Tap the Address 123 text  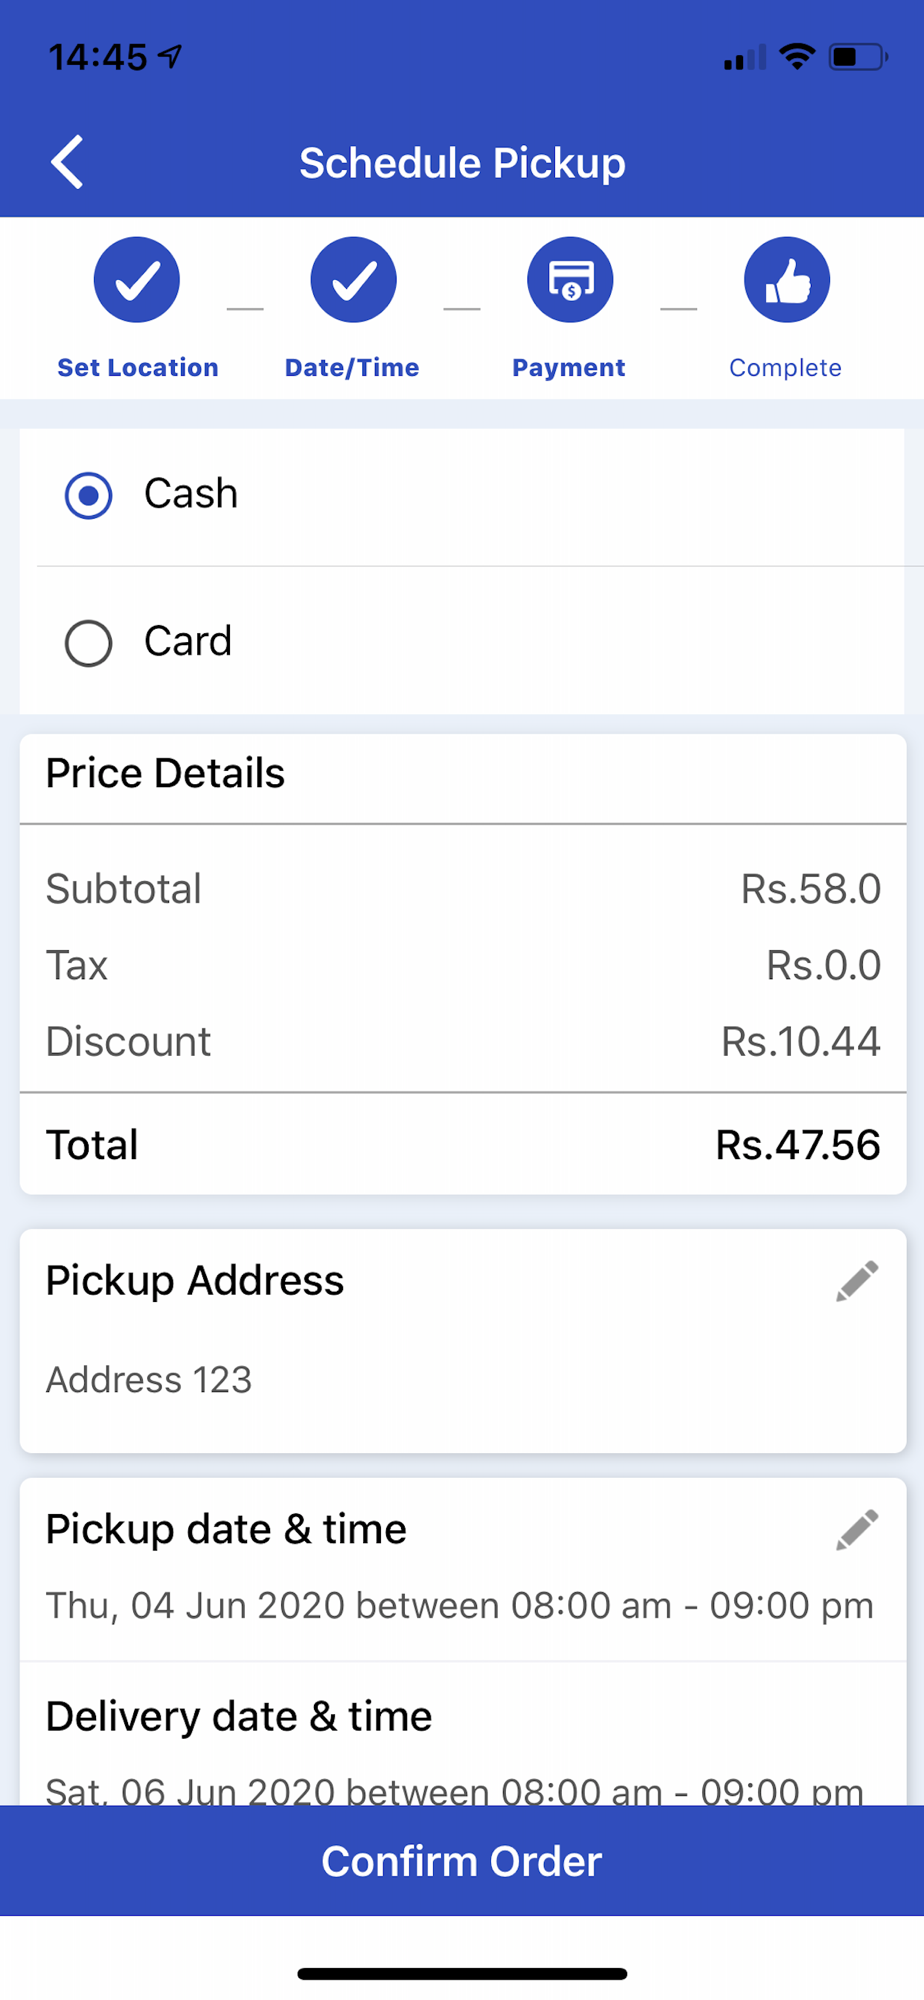[x=149, y=1380]
